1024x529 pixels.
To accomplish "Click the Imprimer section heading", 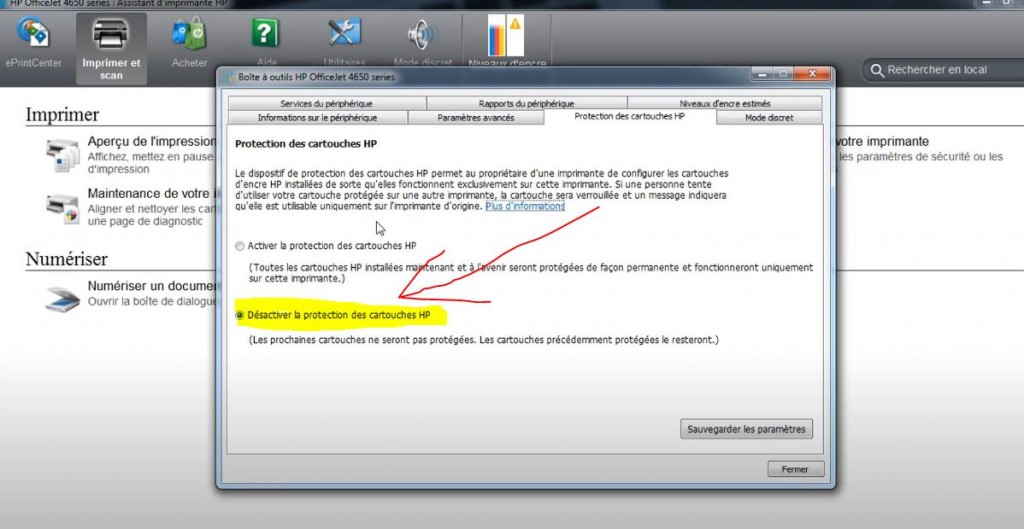I will click(62, 115).
